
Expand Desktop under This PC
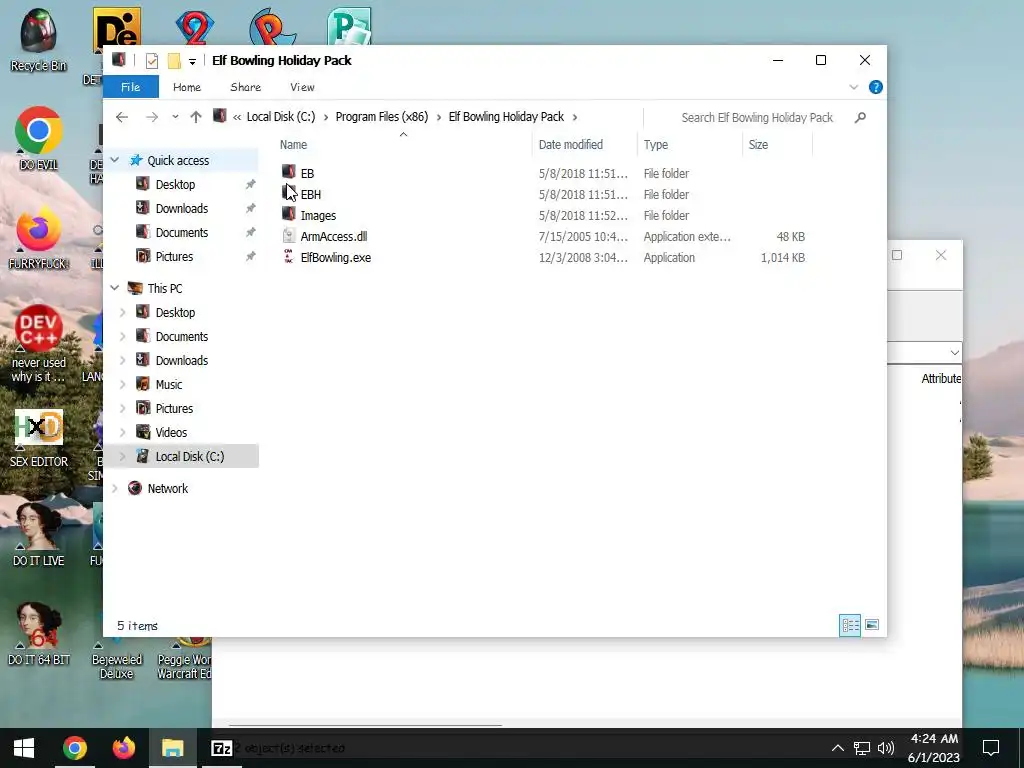123,312
